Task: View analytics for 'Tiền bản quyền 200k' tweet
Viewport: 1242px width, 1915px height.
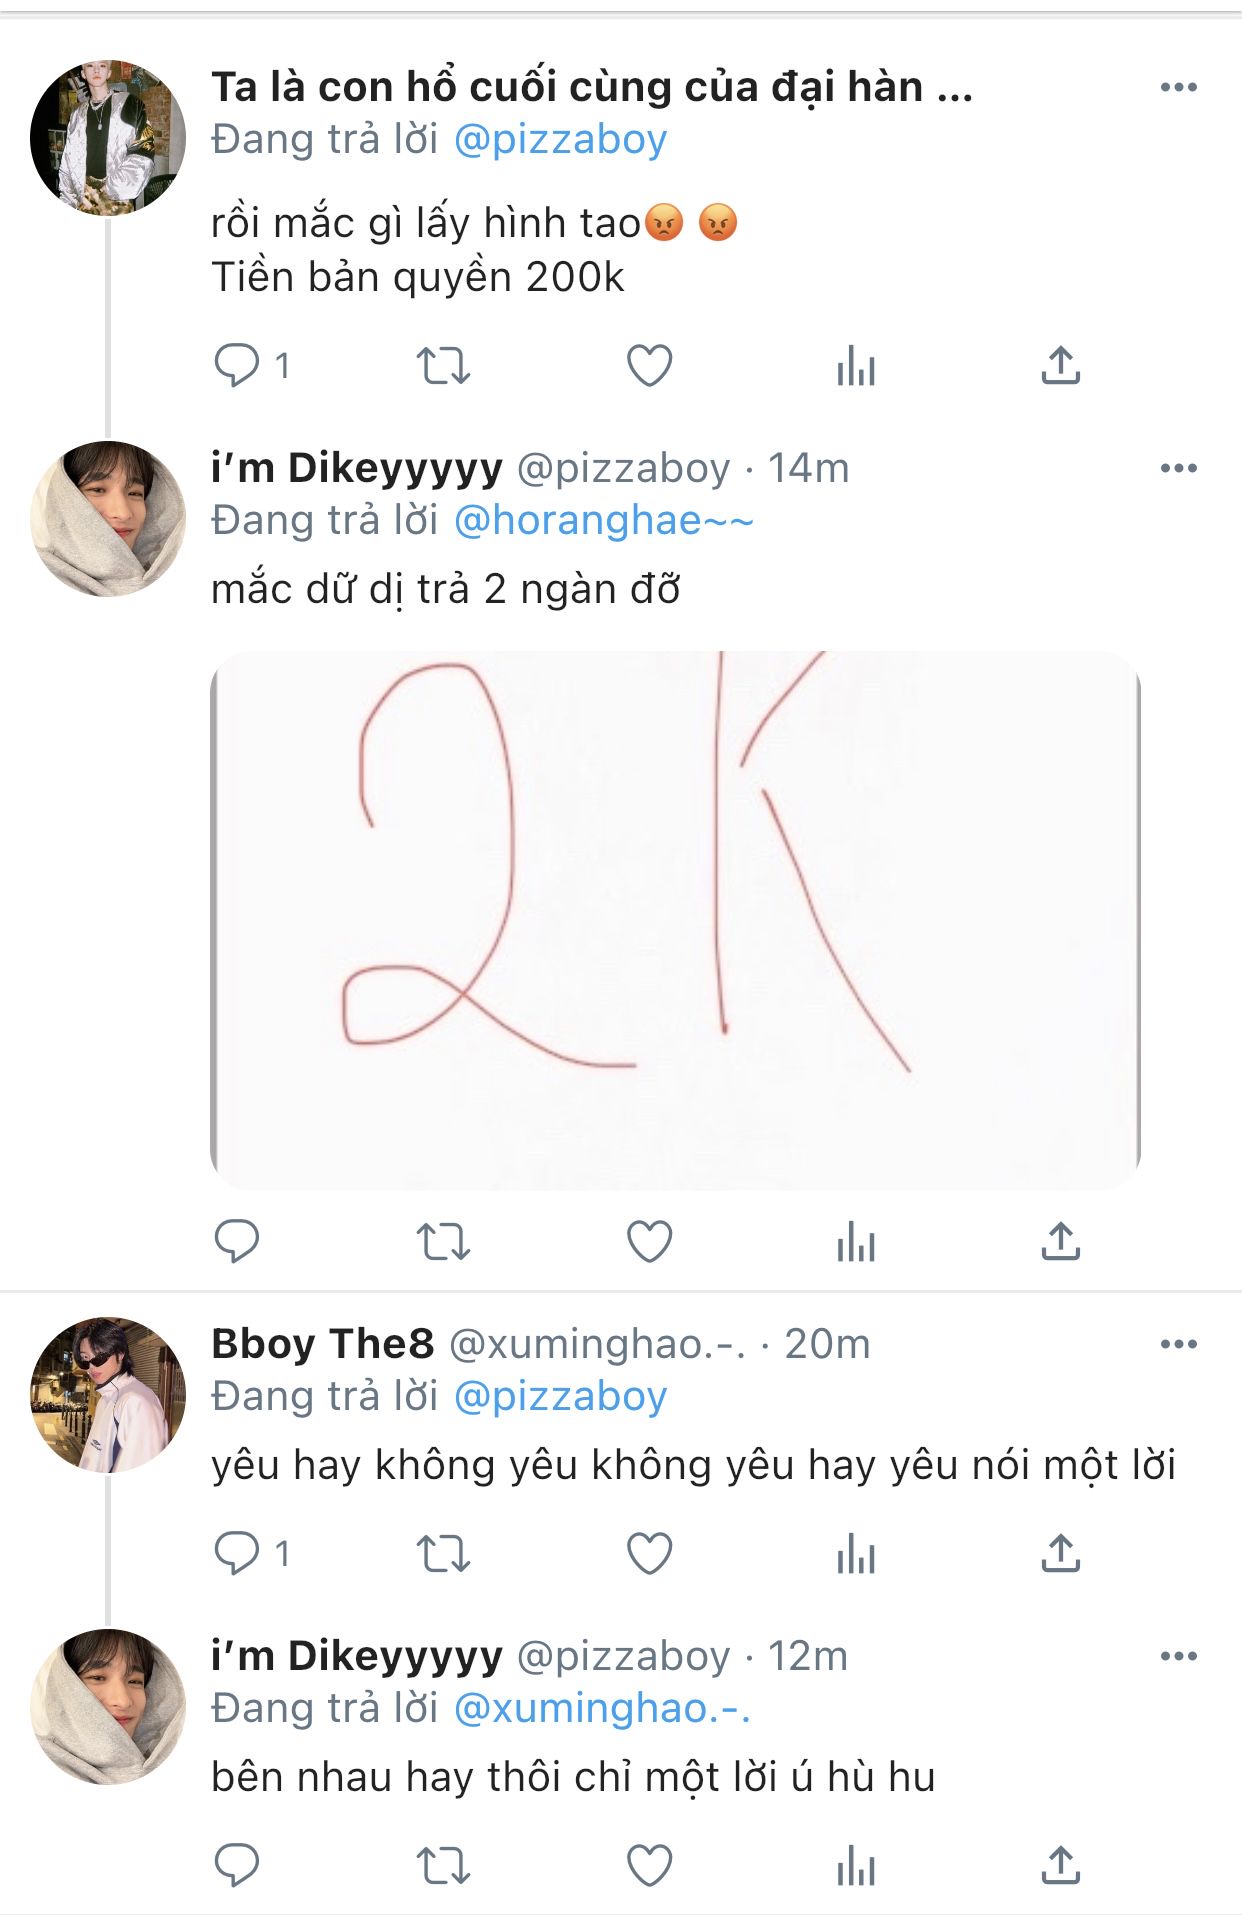Action: pyautogui.click(x=855, y=366)
